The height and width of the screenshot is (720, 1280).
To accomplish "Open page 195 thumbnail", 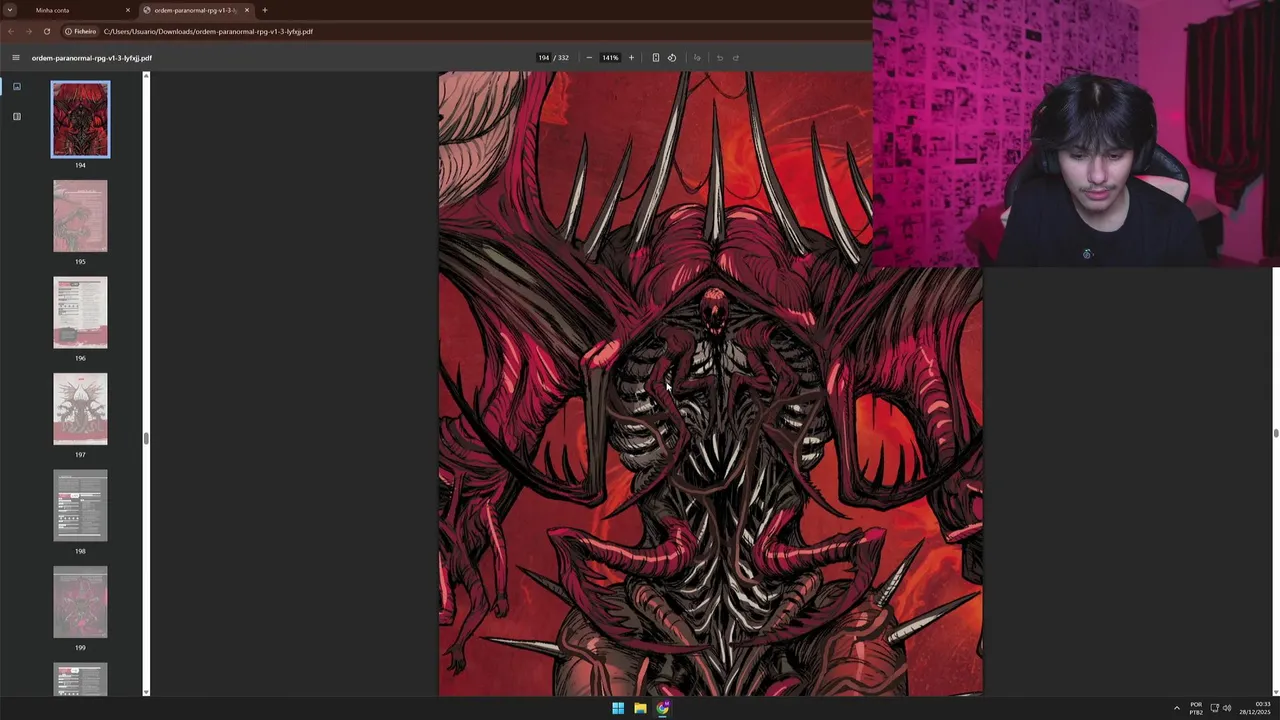I will click(x=81, y=216).
